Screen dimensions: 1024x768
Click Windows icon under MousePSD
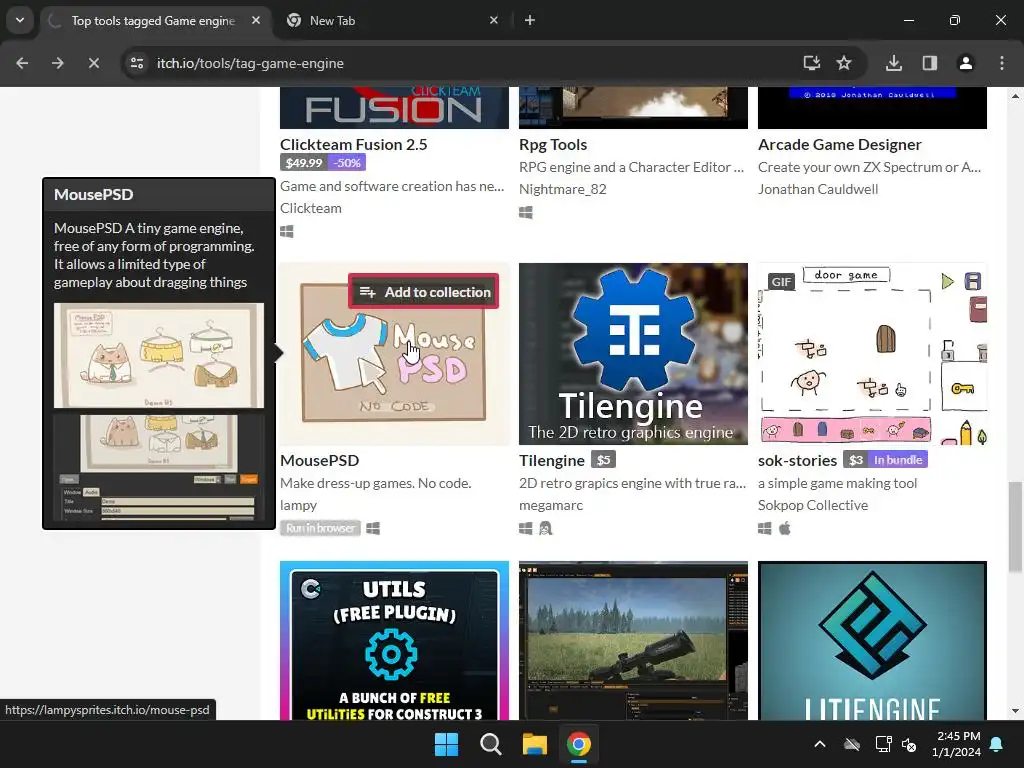coord(373,528)
